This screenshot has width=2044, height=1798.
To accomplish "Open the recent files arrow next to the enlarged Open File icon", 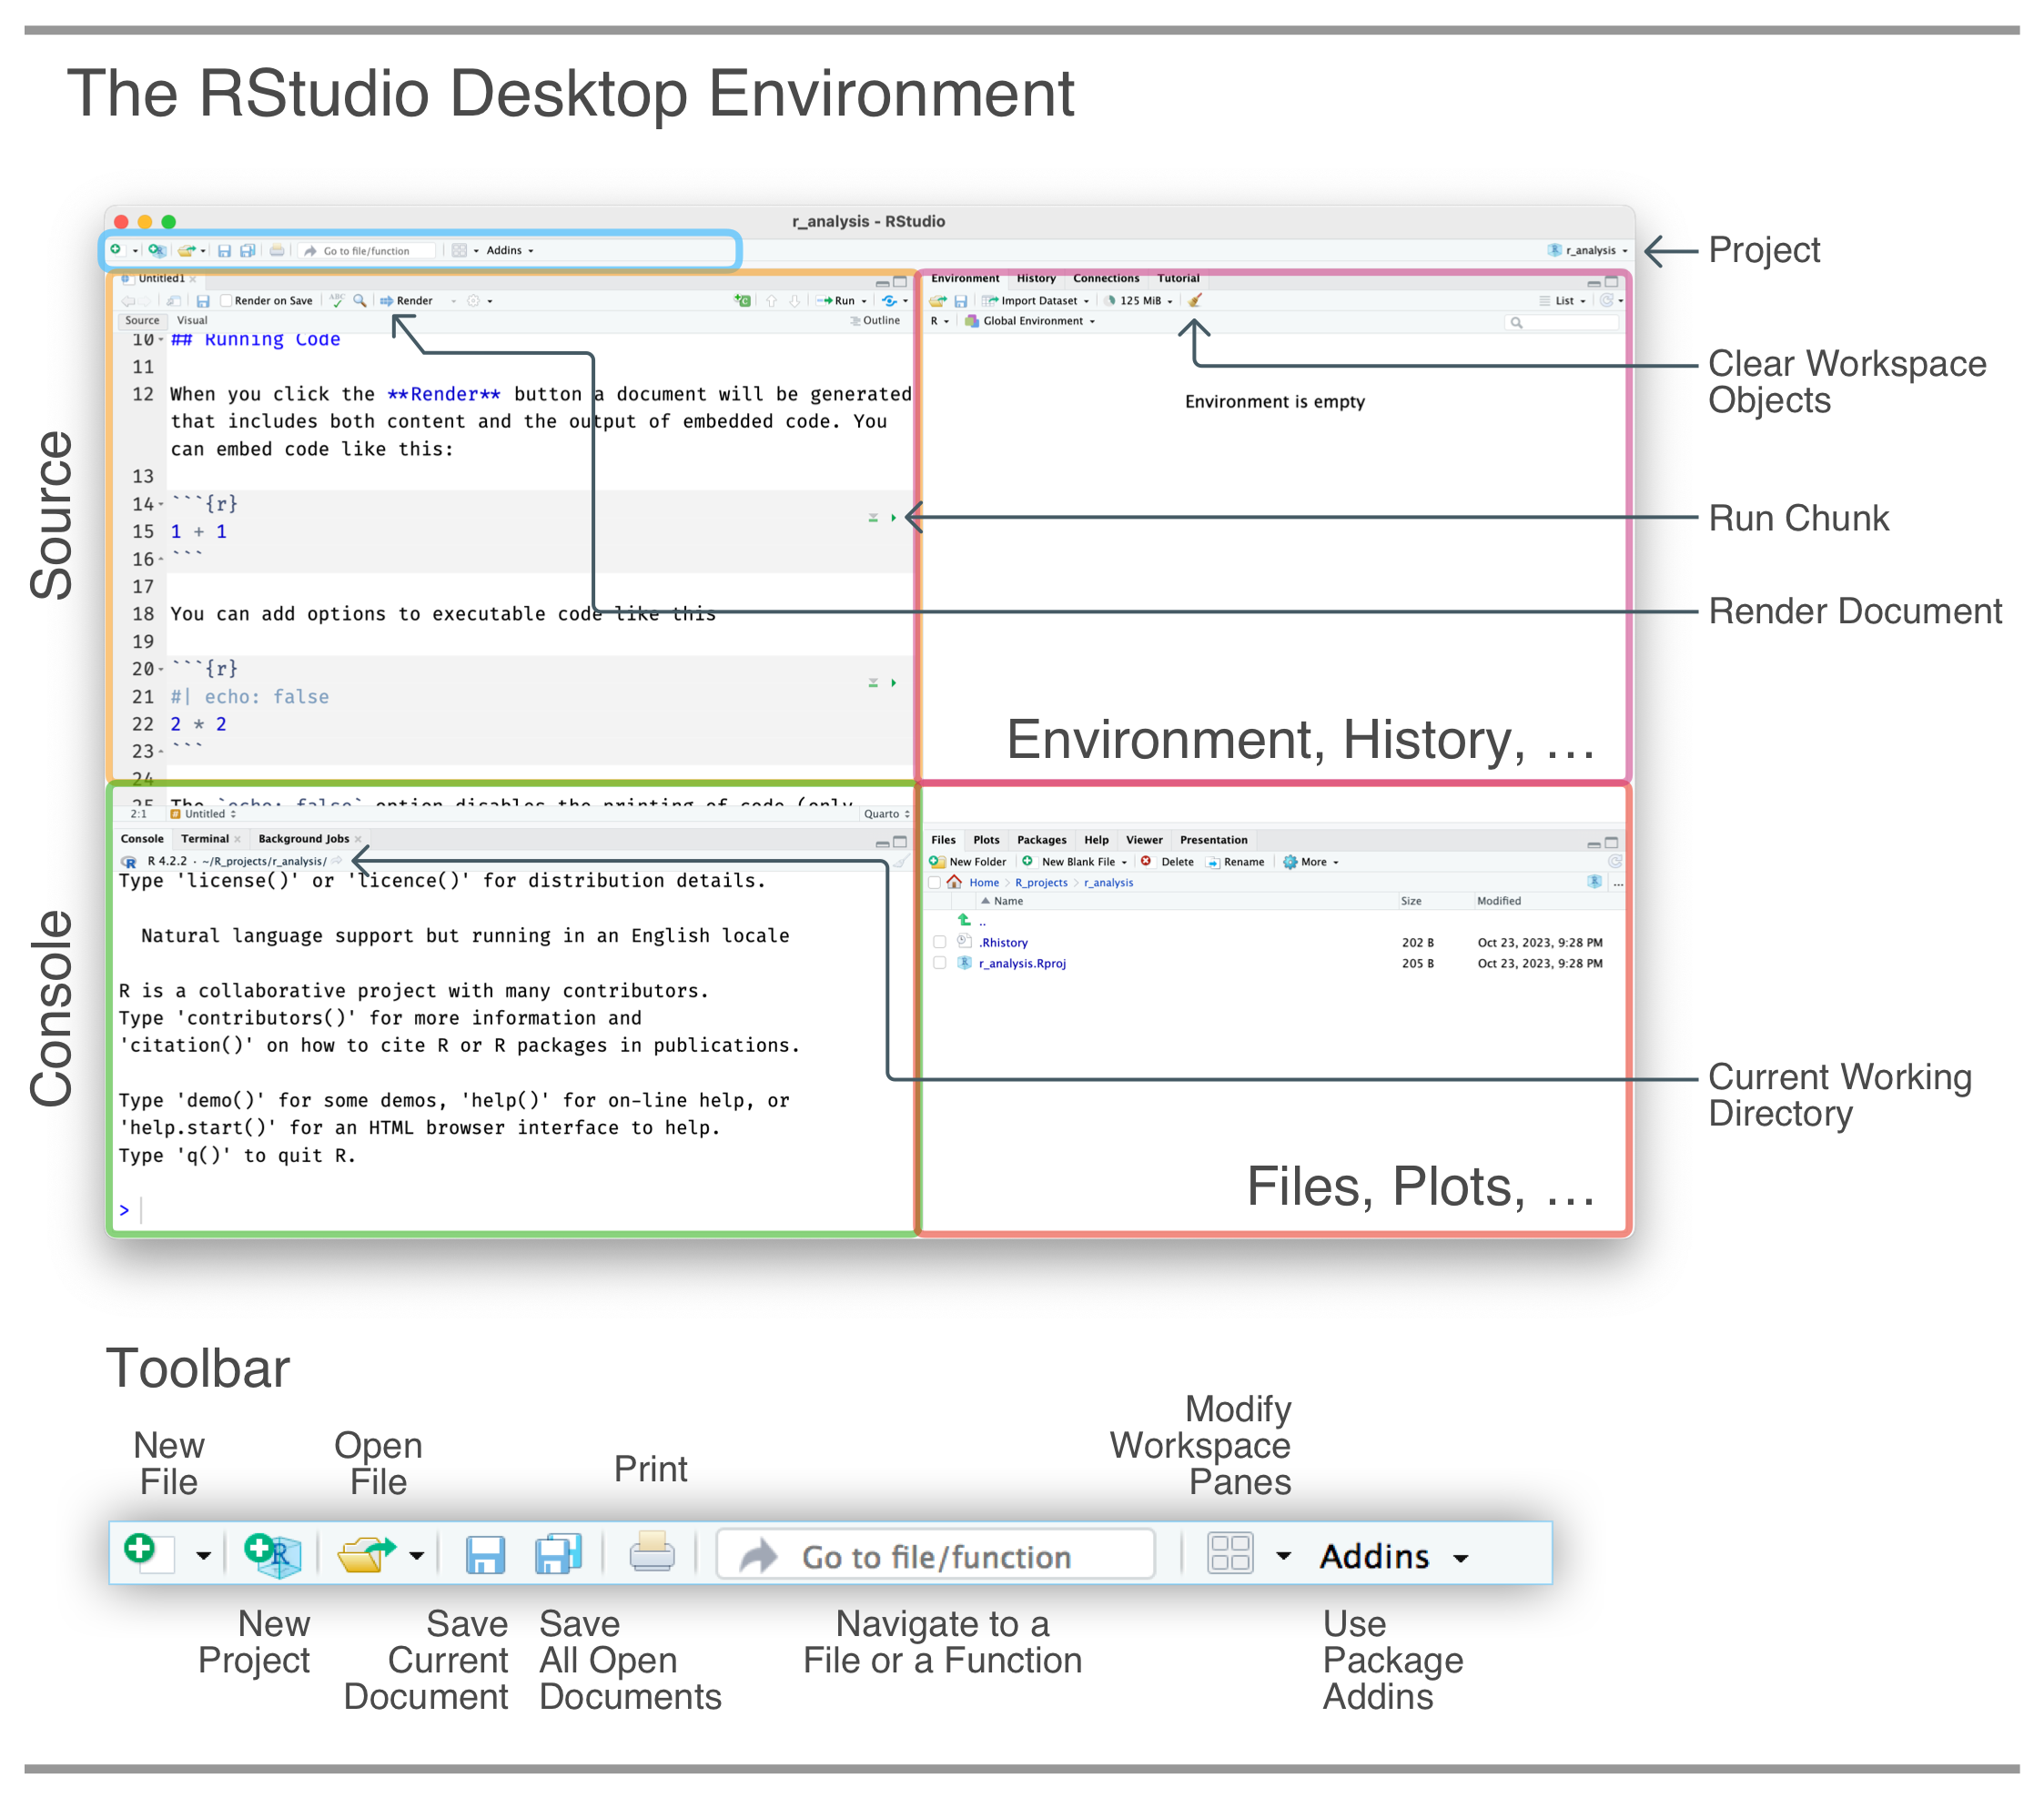I will coord(416,1556).
